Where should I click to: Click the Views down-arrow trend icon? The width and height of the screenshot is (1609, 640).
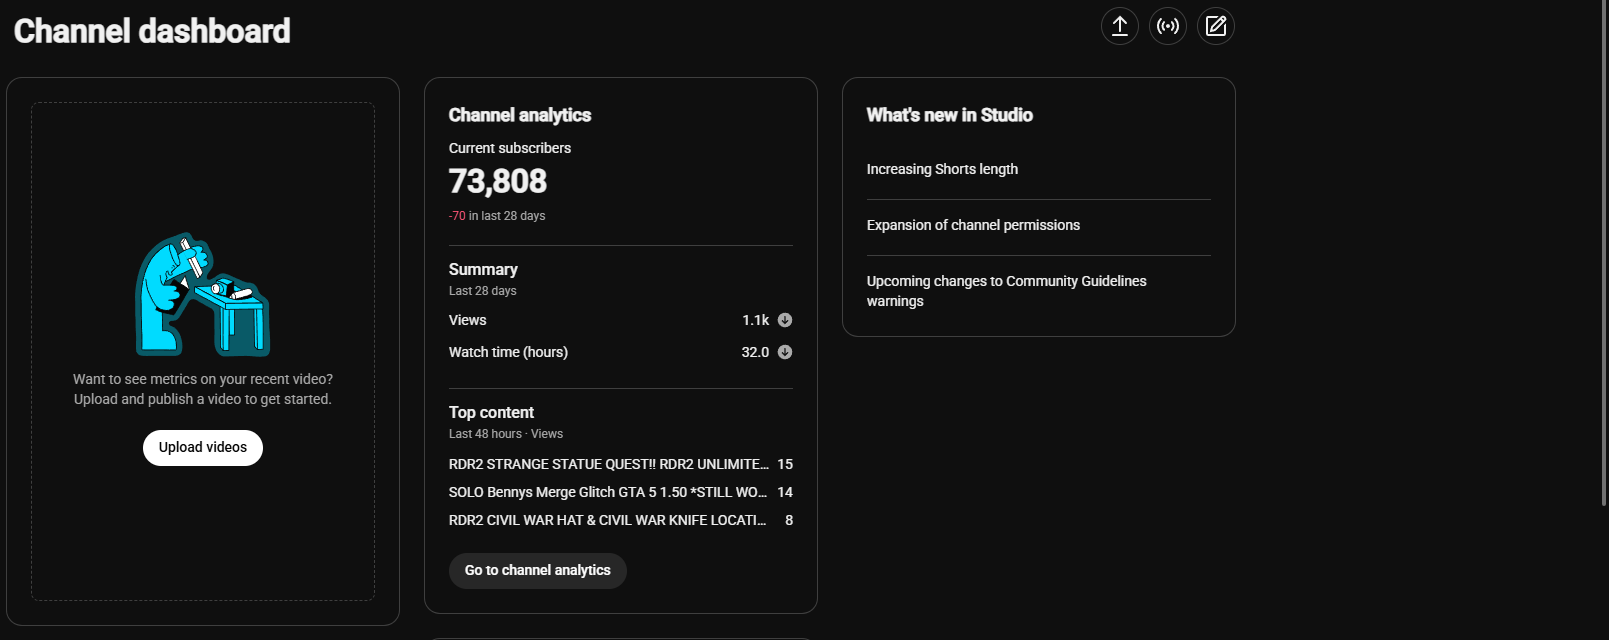click(785, 320)
